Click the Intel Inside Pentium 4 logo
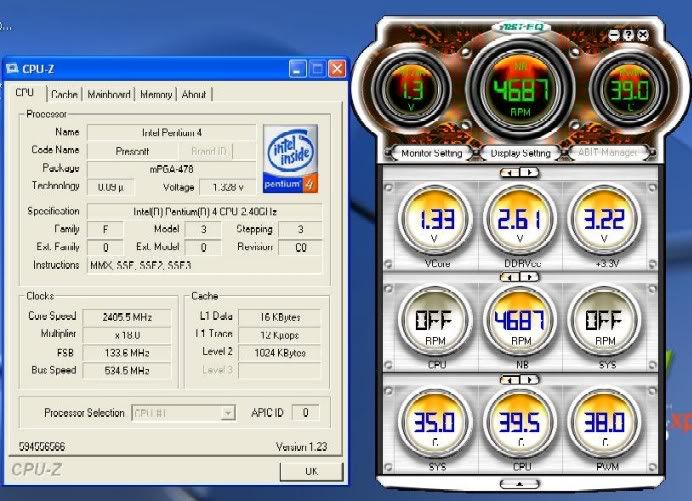 coord(290,159)
